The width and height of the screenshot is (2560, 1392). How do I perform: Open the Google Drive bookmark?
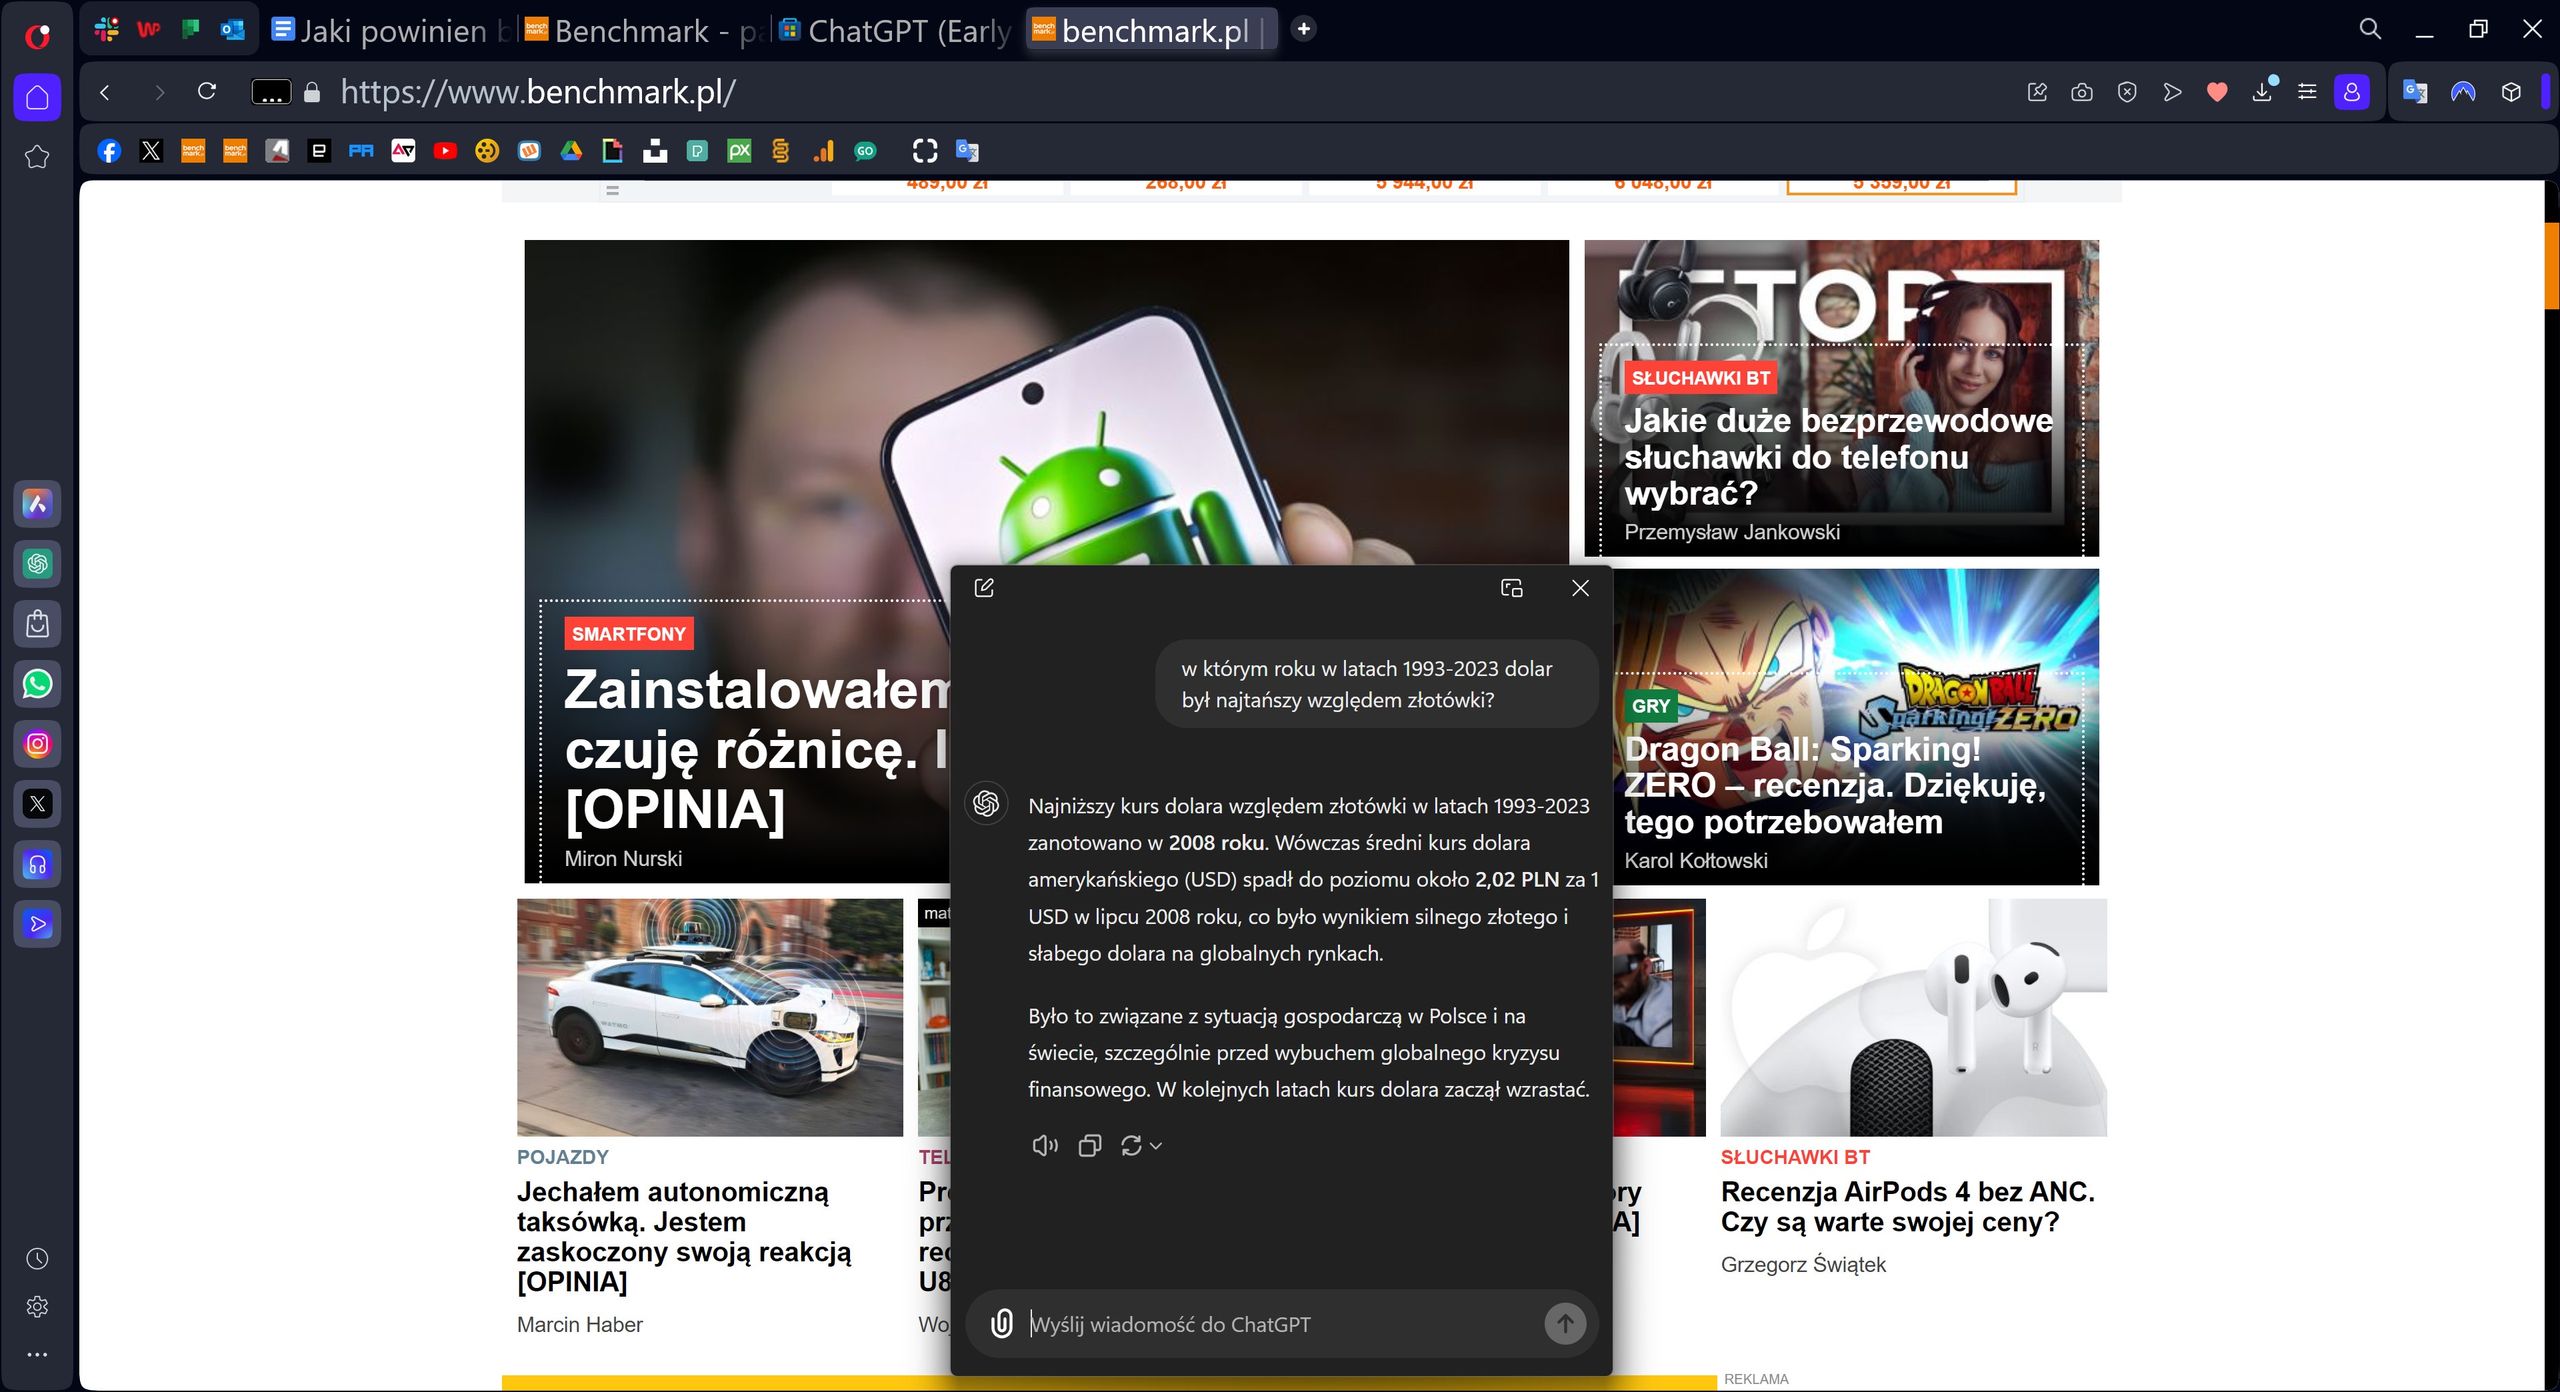571,151
